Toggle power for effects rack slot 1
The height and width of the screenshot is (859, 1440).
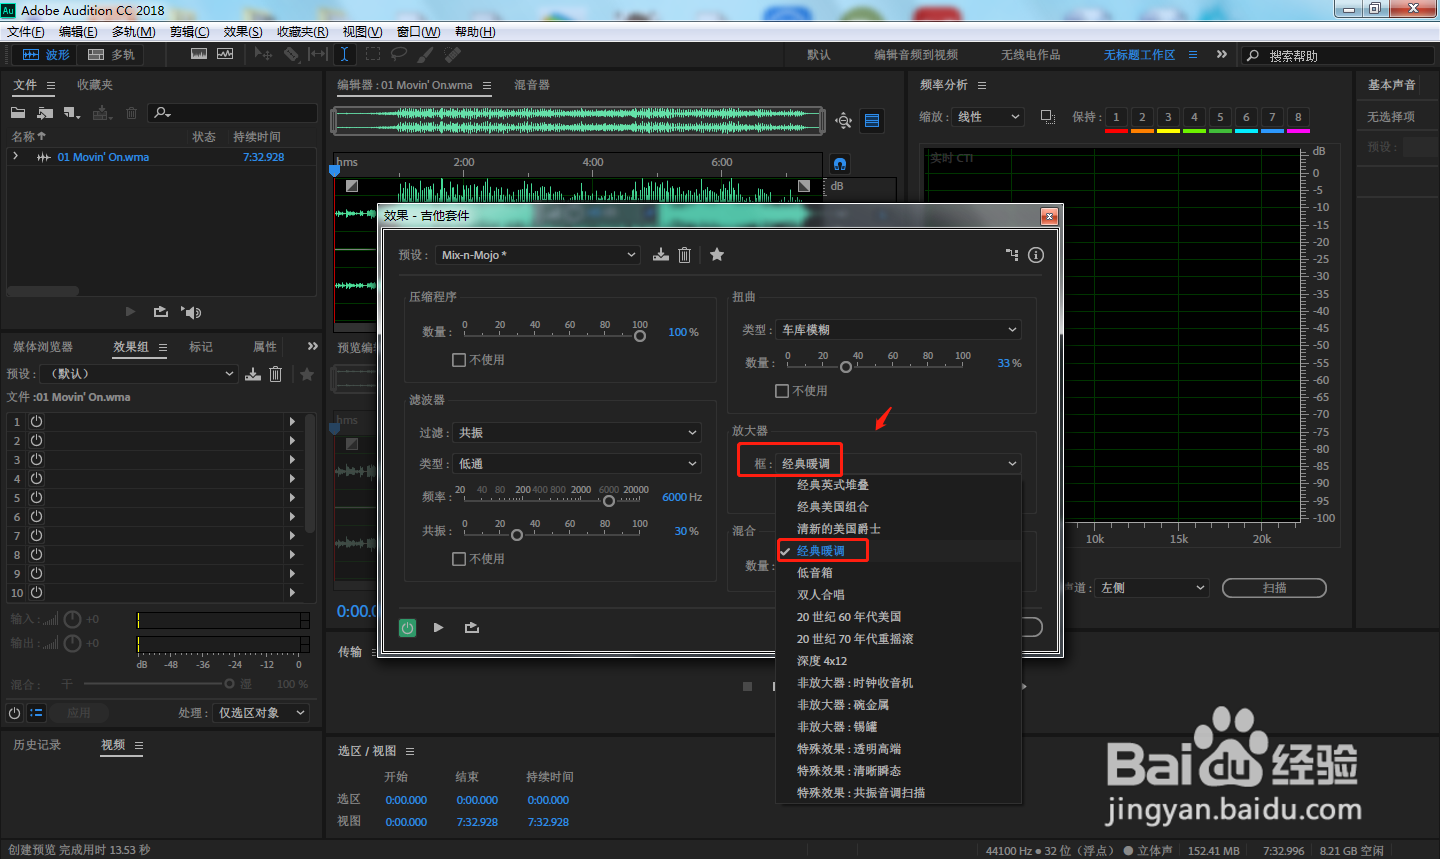(x=36, y=421)
